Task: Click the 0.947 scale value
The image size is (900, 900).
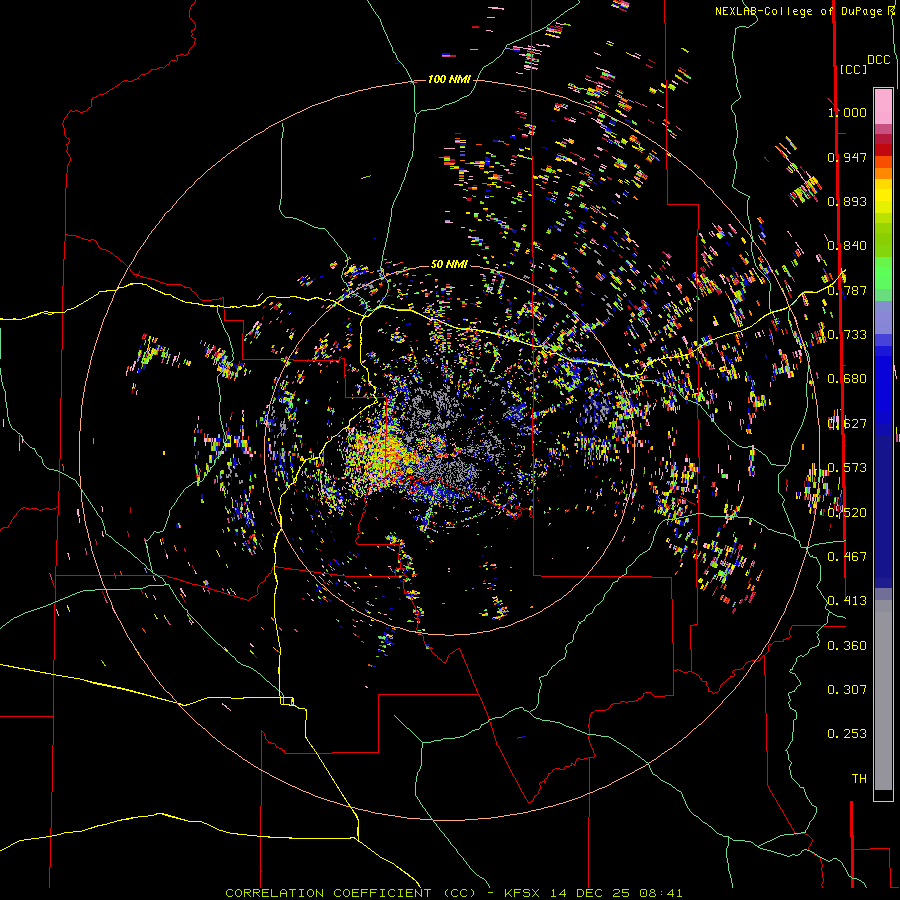Action: (847, 157)
